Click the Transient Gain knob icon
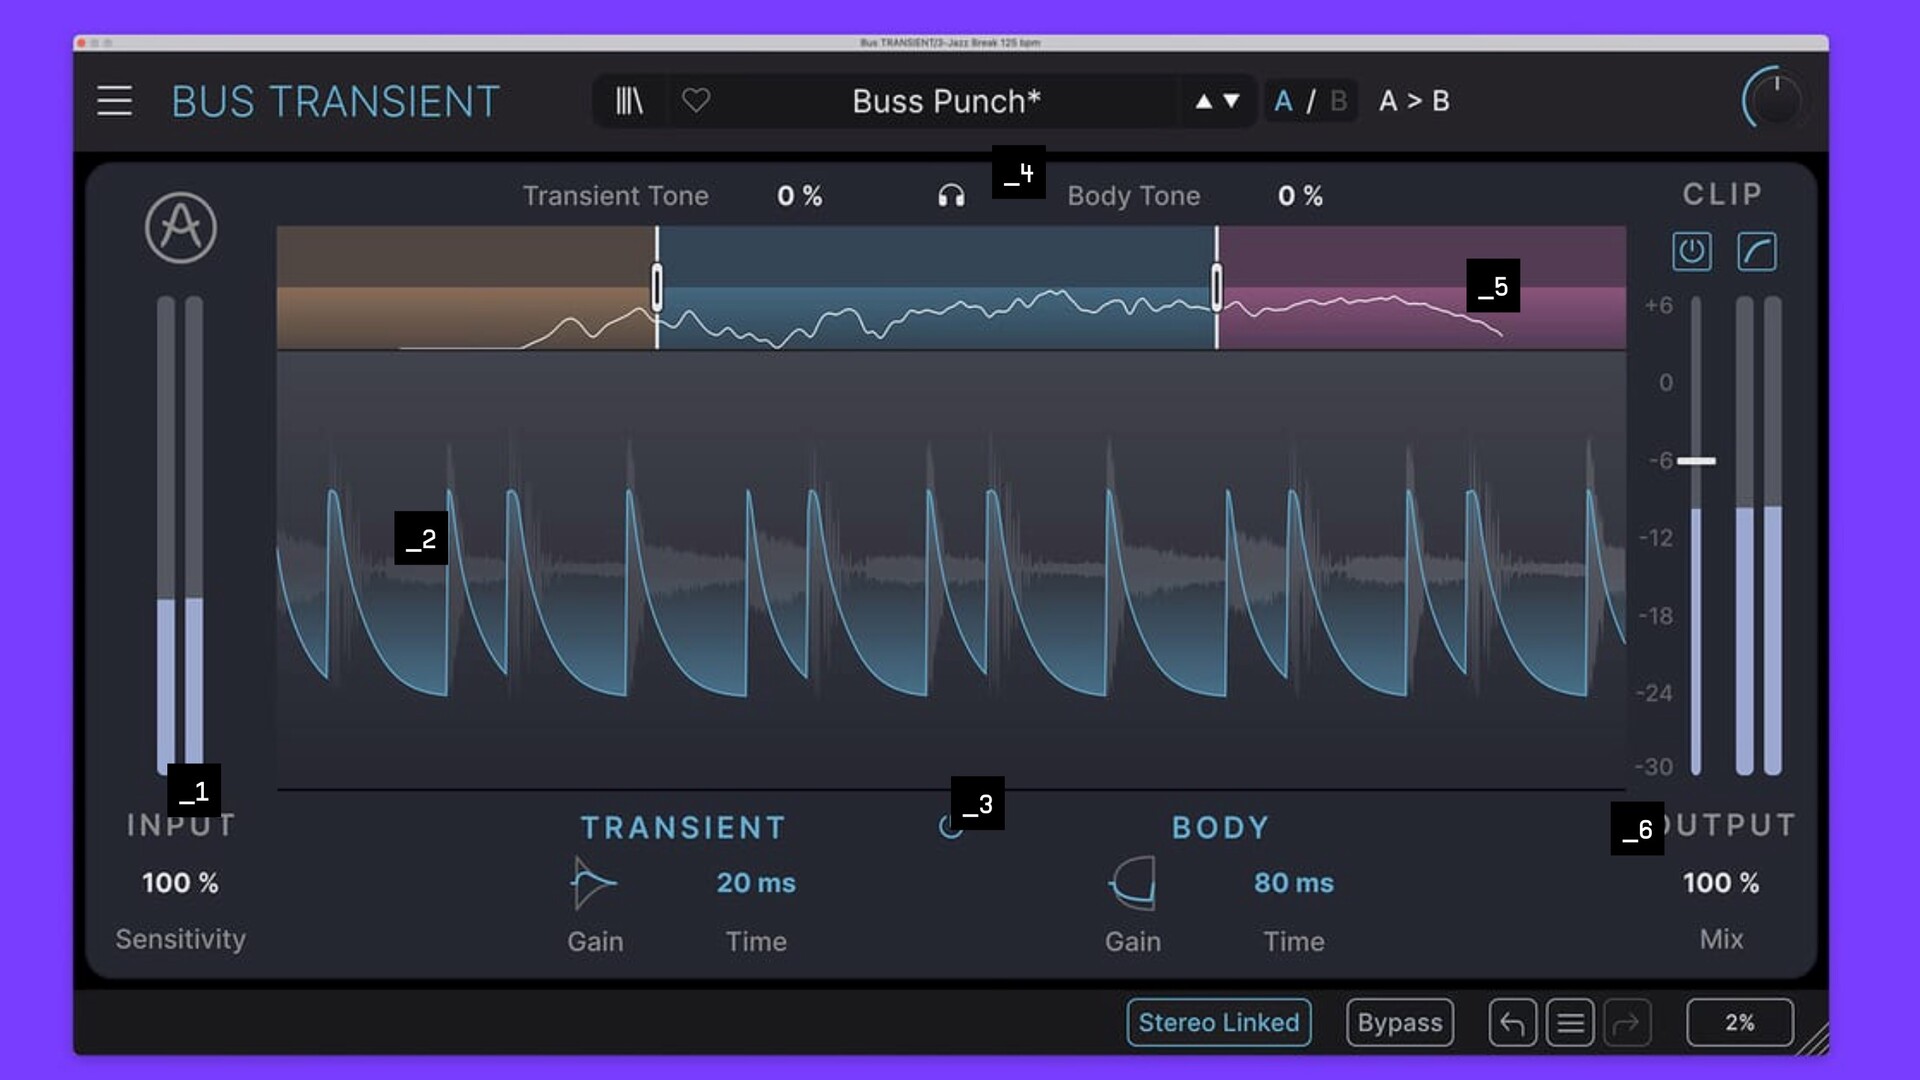Image resolution: width=1920 pixels, height=1080 pixels. coord(593,883)
